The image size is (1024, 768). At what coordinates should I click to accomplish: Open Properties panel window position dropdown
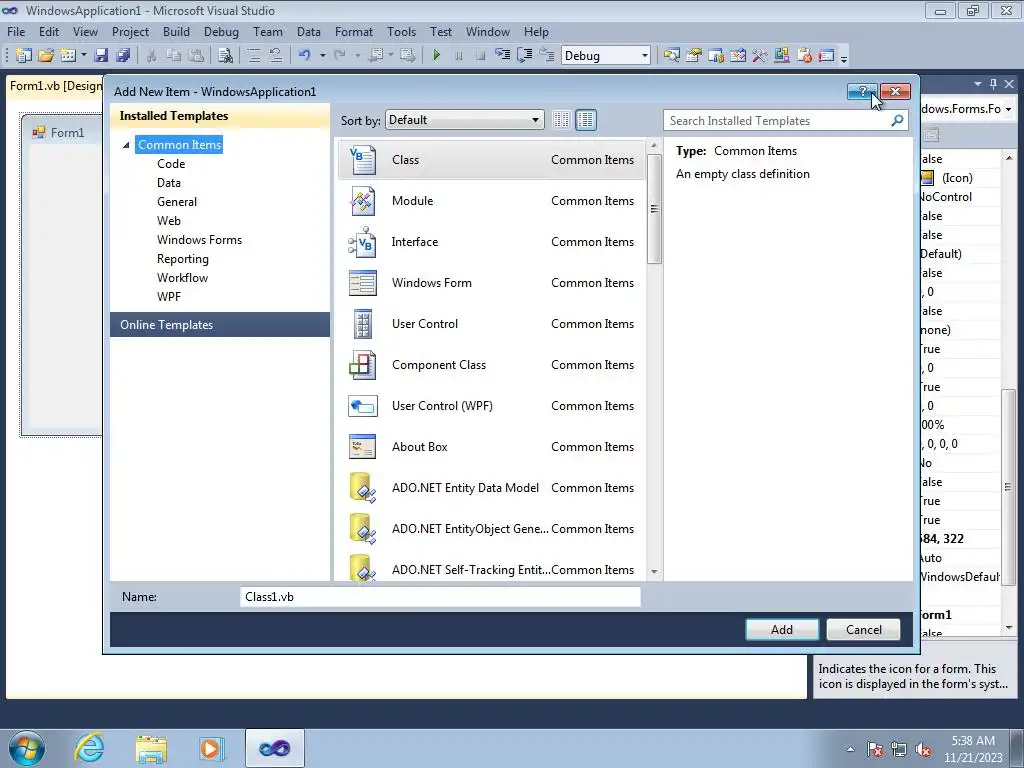coord(978,84)
